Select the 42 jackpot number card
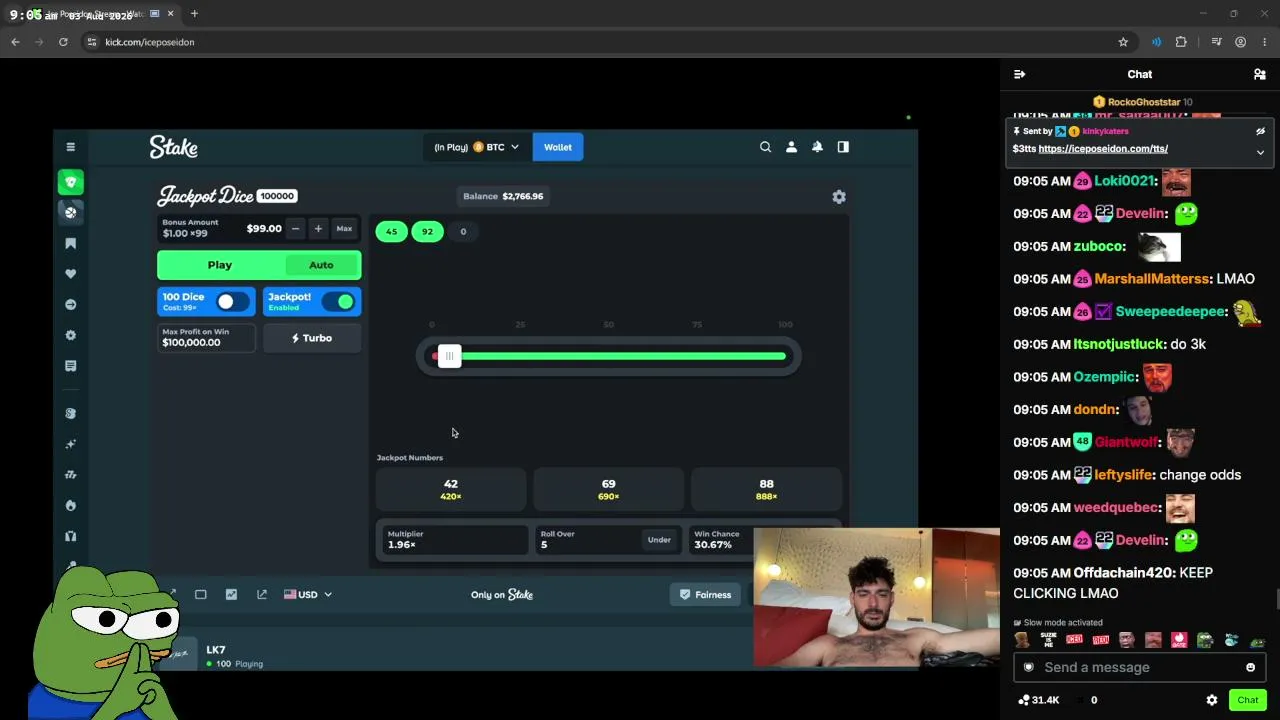Screen dimensions: 1280x720 (x=451, y=489)
